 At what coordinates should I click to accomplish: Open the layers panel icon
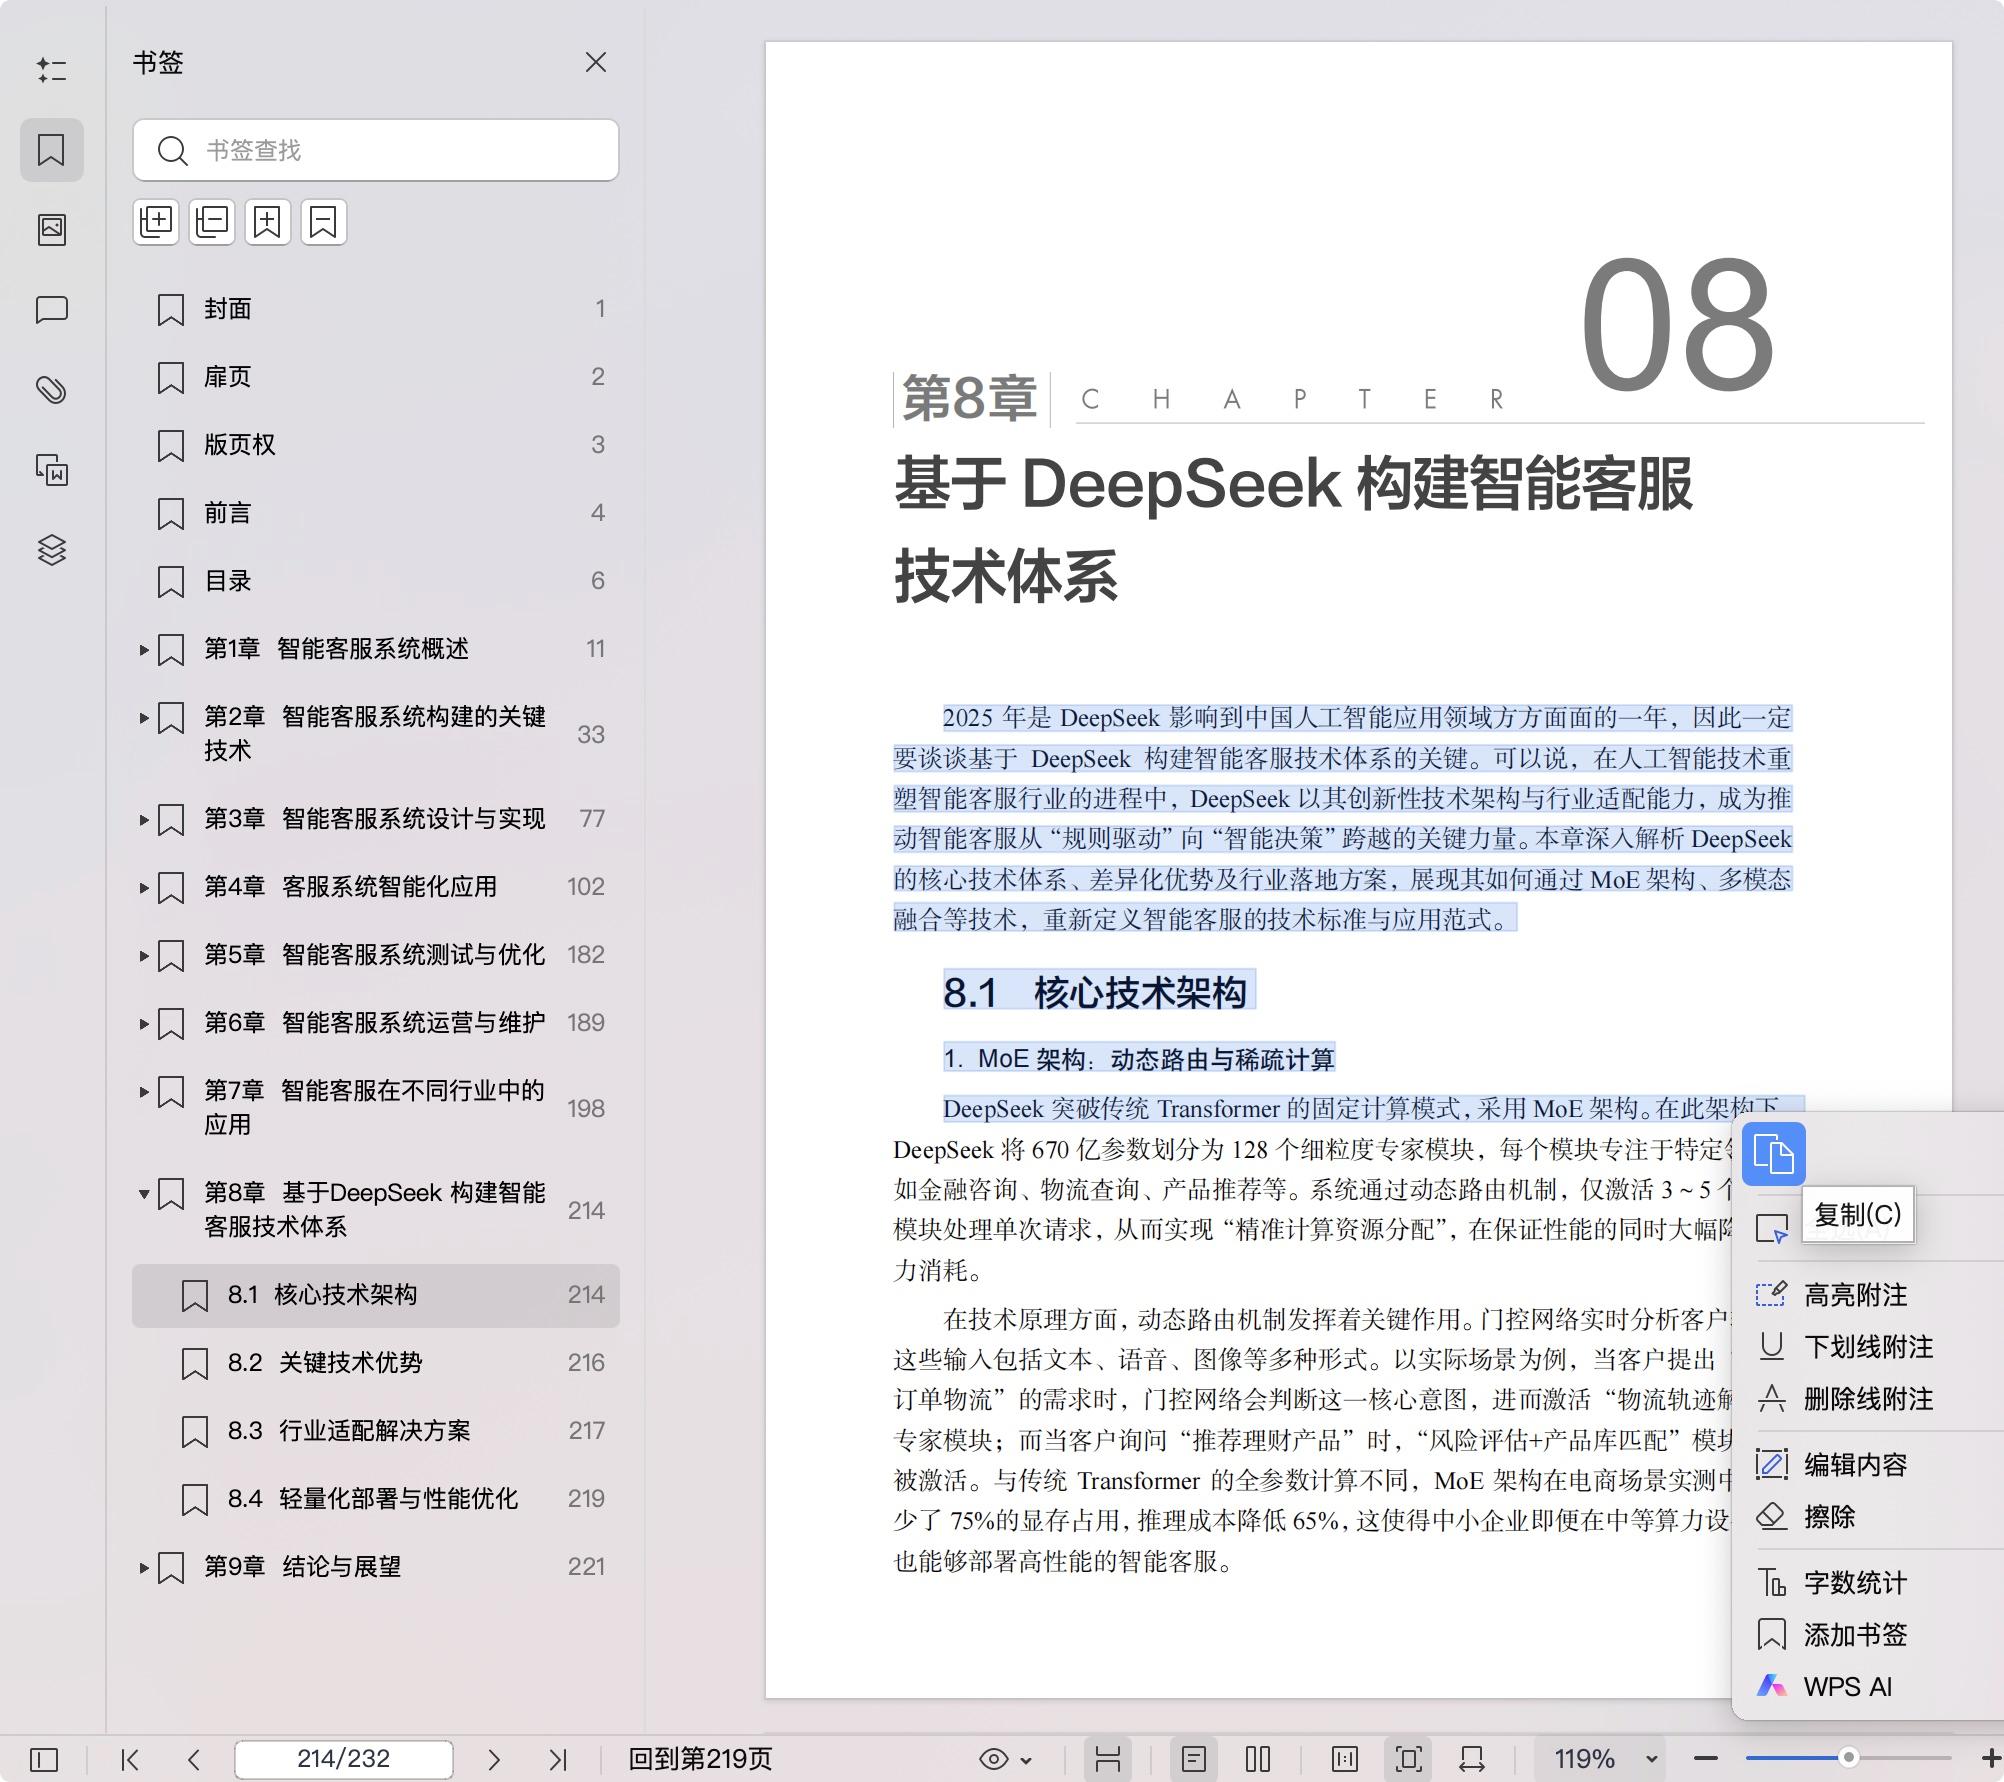[52, 550]
